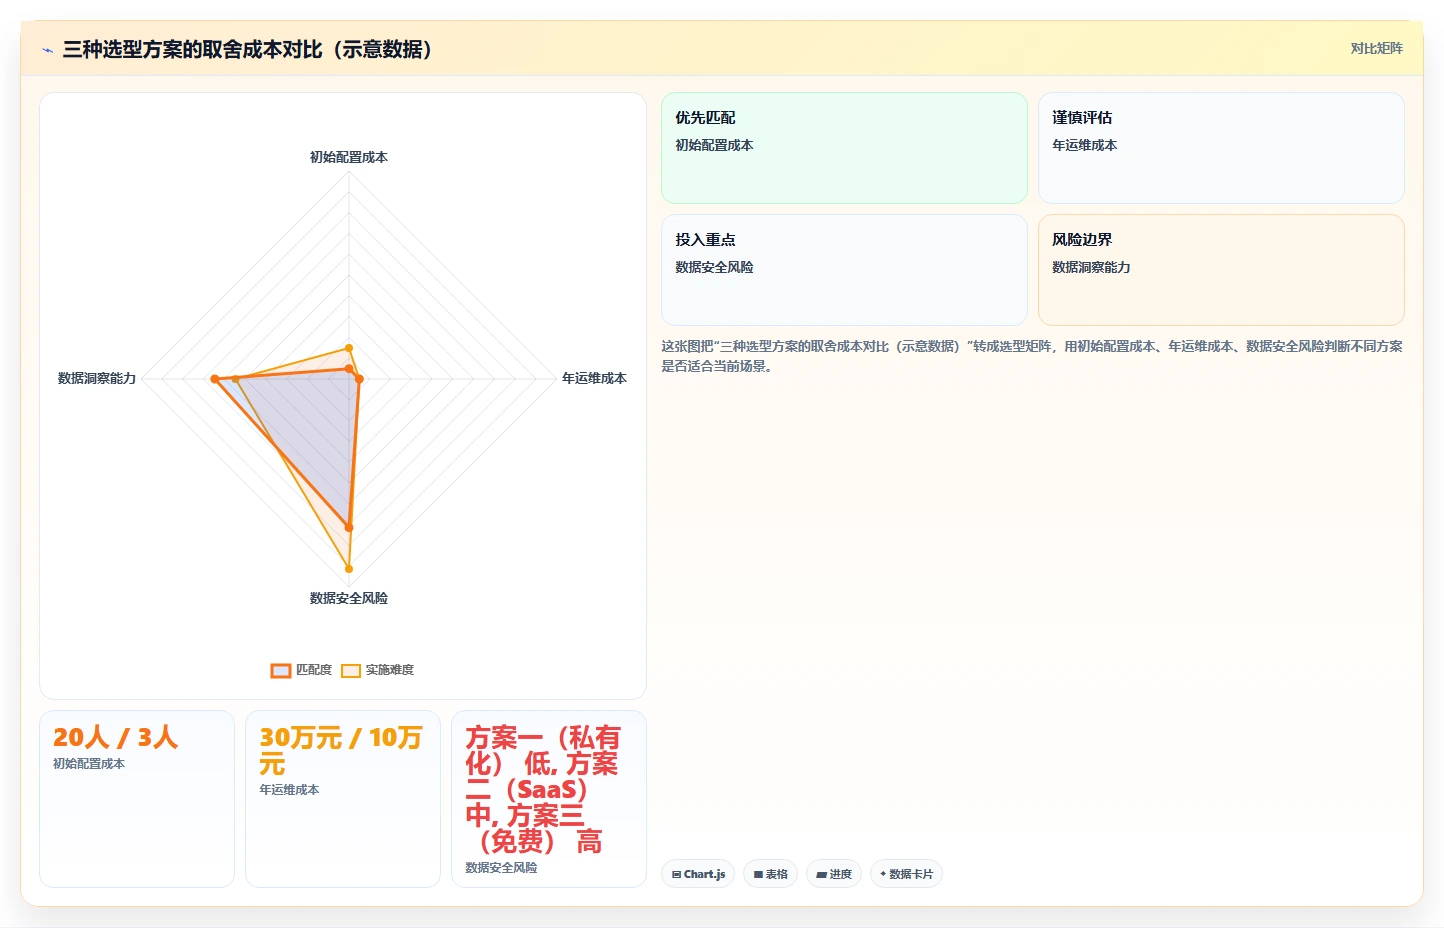This screenshot has width=1444, height=928.
Task: Open the 谨慎评估 card
Action: click(1221, 148)
